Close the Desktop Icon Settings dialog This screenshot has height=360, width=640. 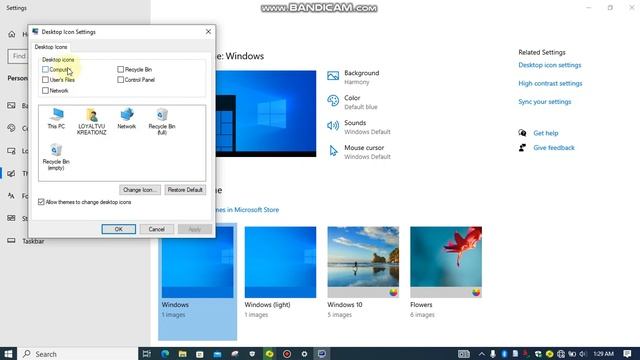[208, 31]
